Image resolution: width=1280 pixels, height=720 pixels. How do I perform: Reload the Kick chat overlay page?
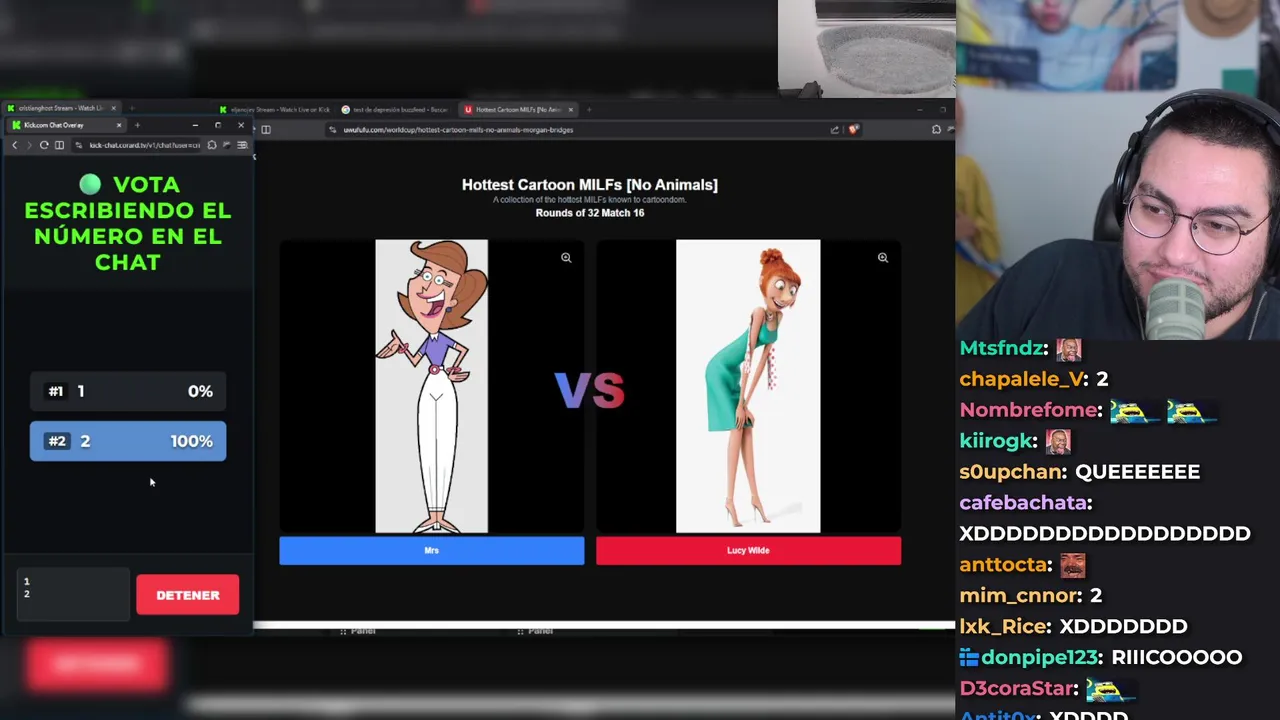coord(44,145)
